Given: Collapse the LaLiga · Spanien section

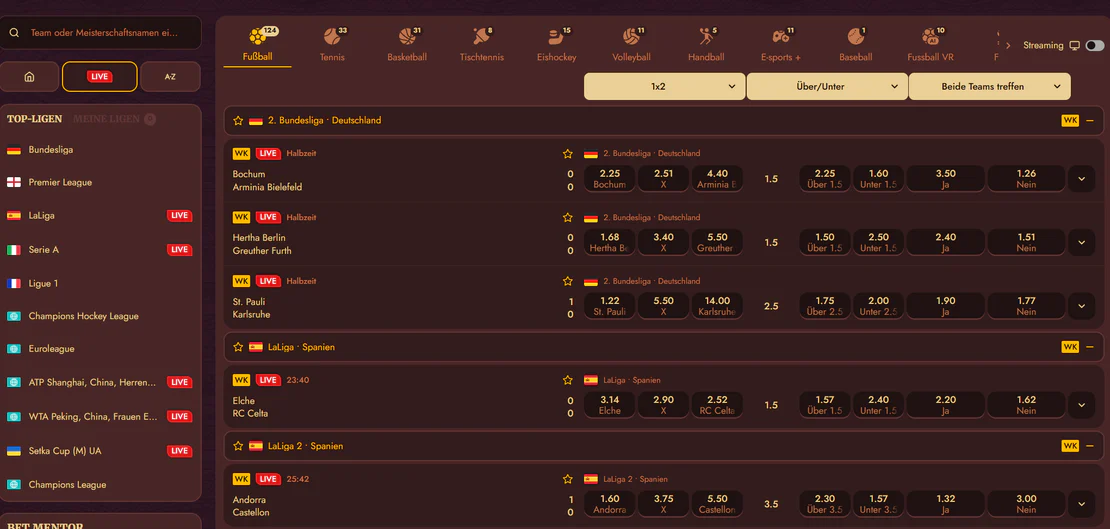Looking at the screenshot, I should click(1090, 347).
